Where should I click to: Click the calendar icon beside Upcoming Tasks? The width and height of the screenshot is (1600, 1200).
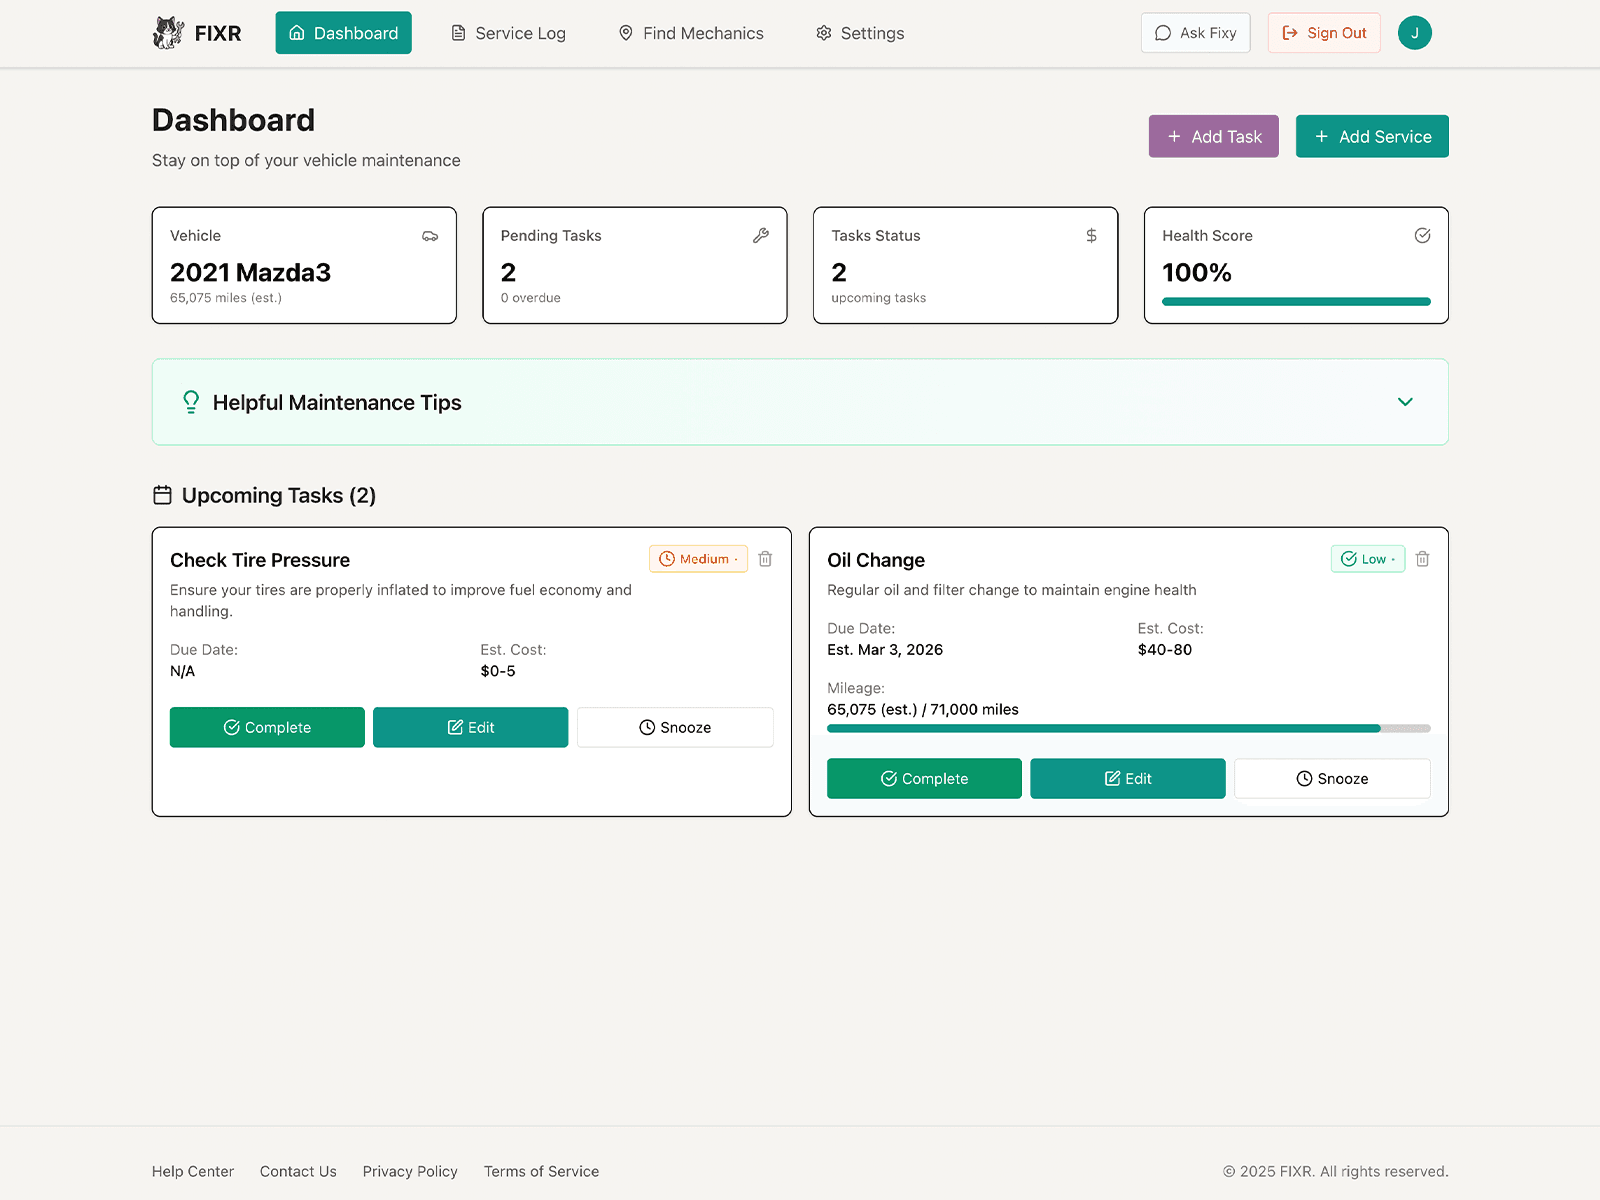coord(162,494)
